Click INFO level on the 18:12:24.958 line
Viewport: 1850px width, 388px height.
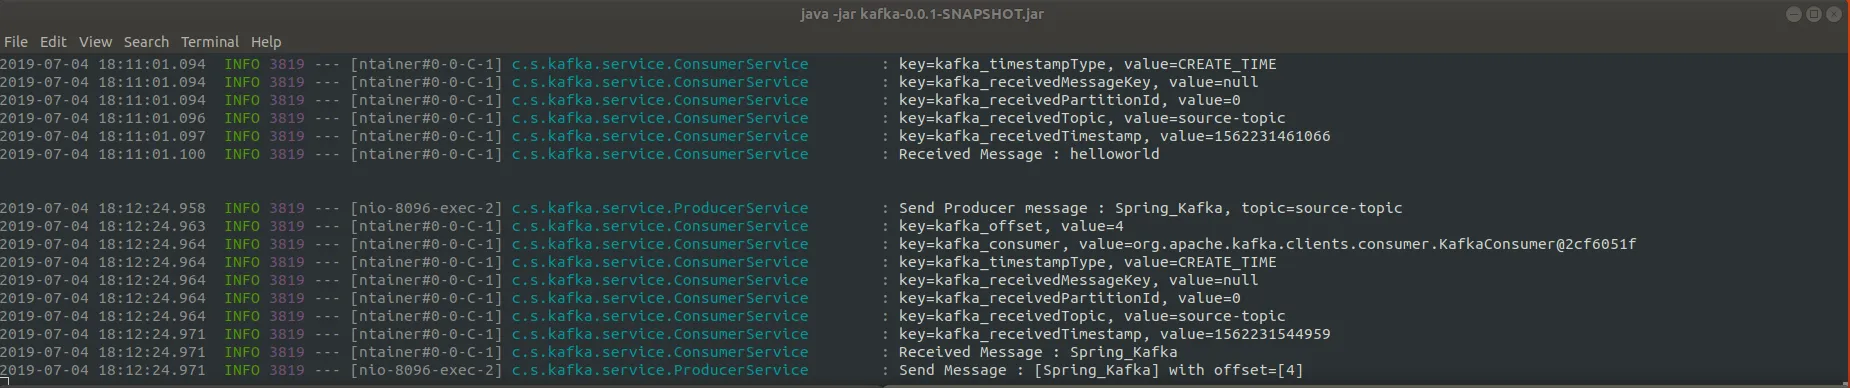coord(242,208)
